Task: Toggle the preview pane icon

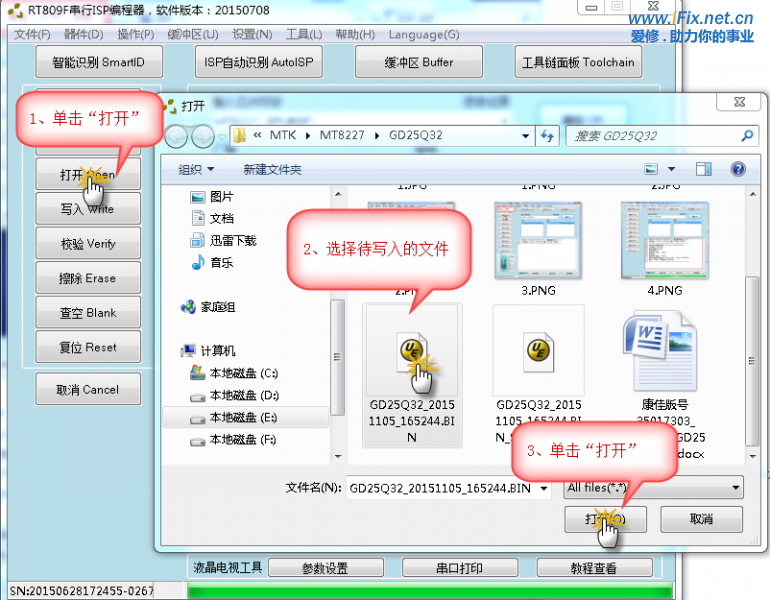Action: [703, 169]
